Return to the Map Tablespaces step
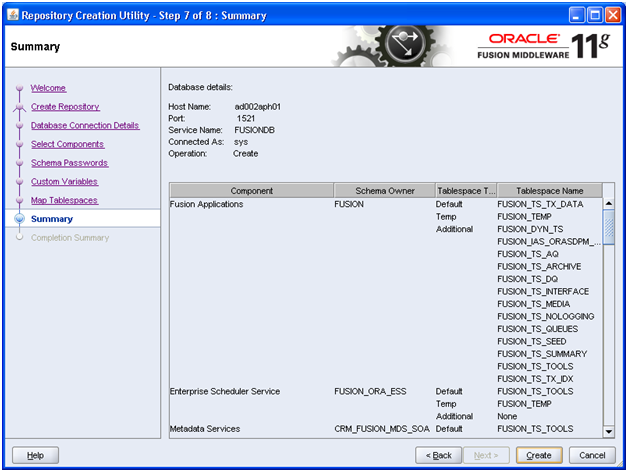The width and height of the screenshot is (628, 472). tap(64, 200)
